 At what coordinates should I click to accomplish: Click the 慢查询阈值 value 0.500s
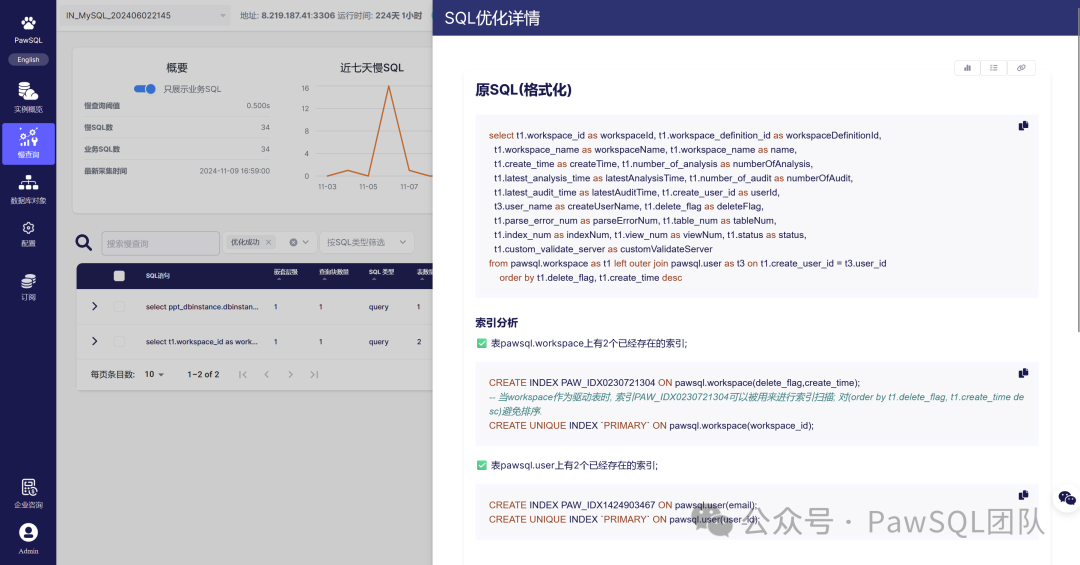[x=258, y=105]
